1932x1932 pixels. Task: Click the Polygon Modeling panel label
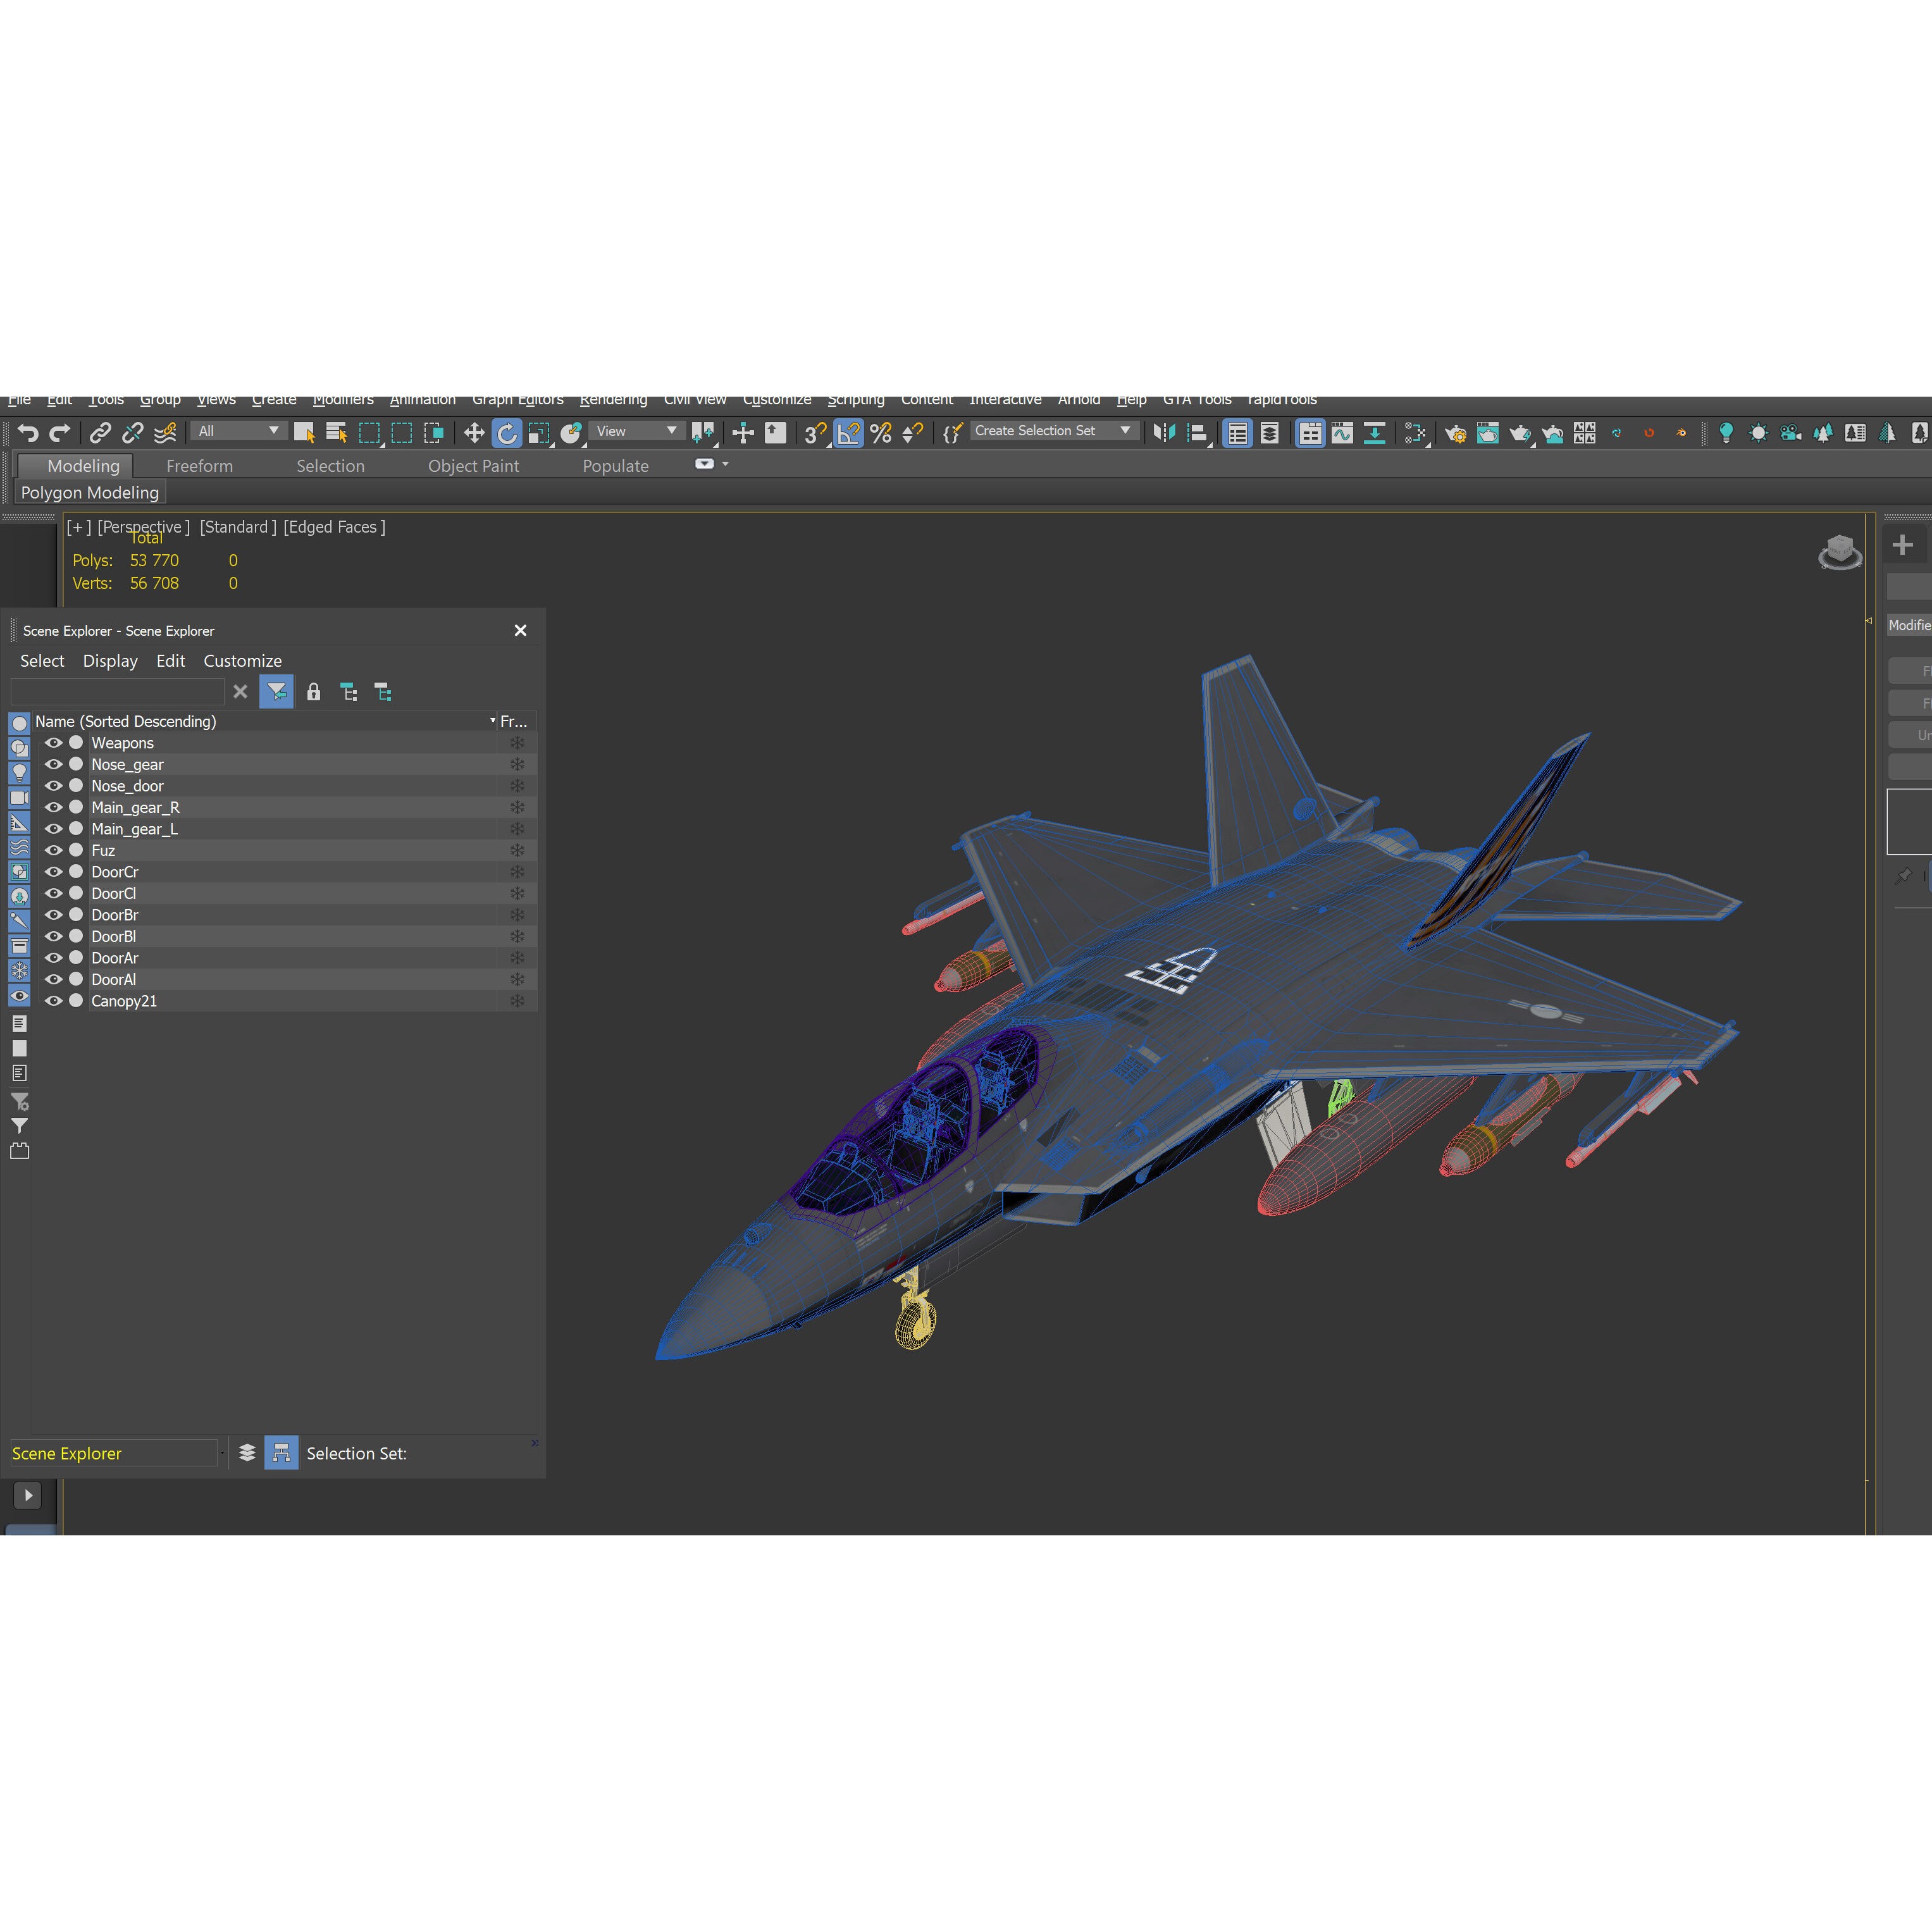point(90,492)
